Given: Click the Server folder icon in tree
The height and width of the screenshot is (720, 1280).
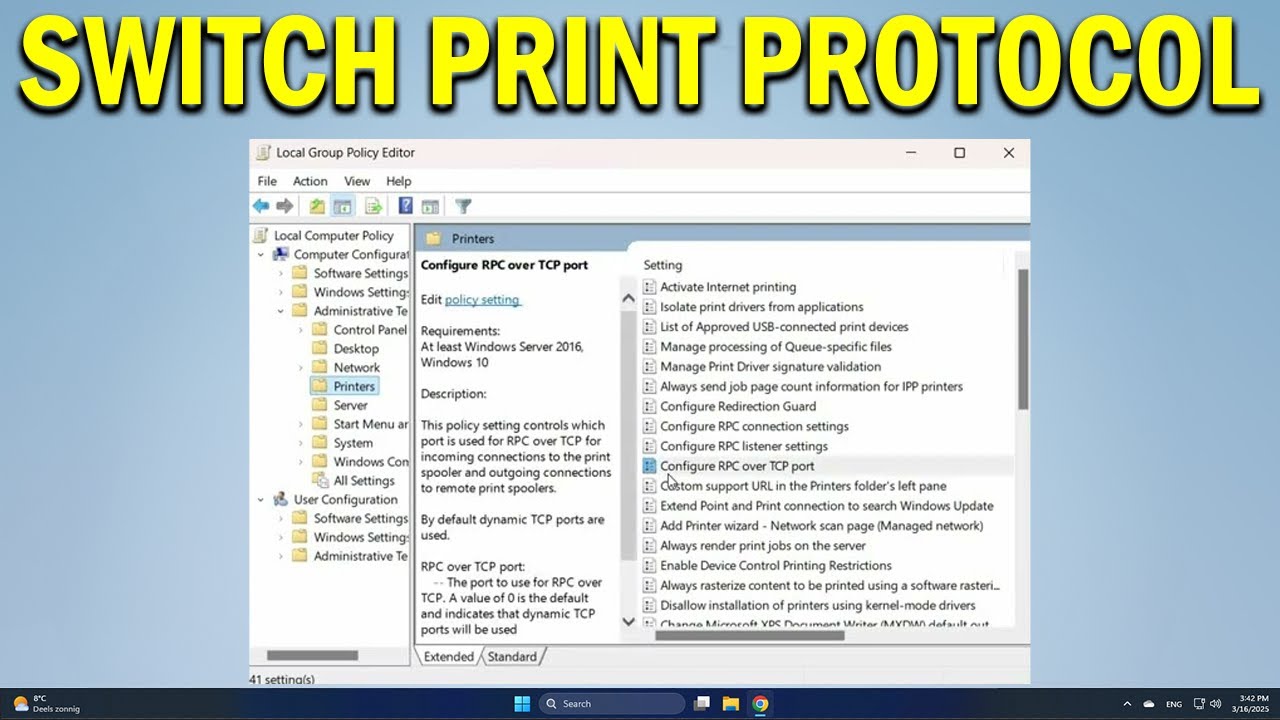Looking at the screenshot, I should [x=319, y=405].
